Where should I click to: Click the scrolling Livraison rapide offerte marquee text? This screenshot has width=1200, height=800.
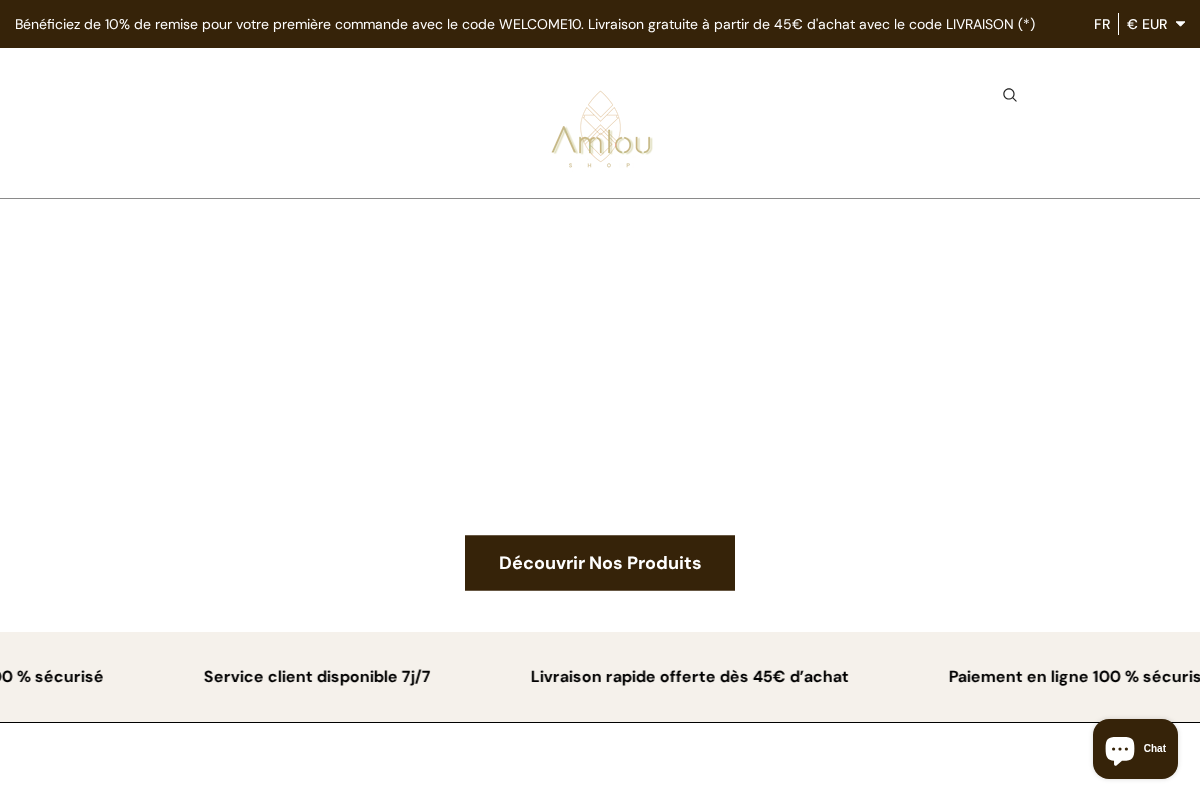tap(689, 677)
